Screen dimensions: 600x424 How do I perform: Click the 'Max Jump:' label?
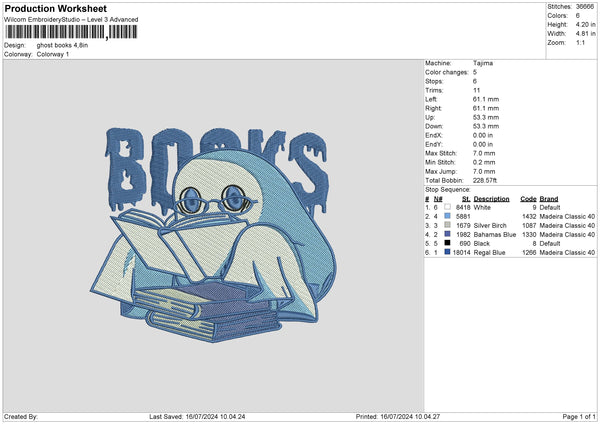[440, 171]
